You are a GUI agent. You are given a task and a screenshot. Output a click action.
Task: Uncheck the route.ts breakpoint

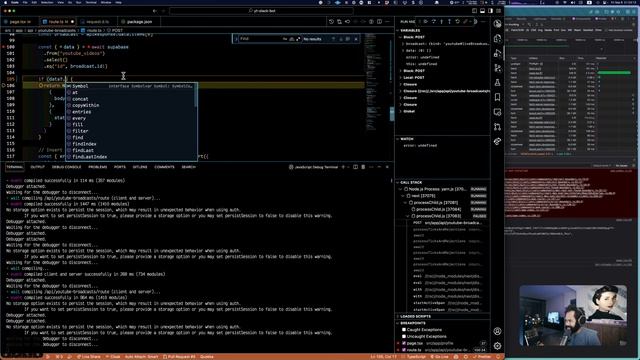point(404,350)
